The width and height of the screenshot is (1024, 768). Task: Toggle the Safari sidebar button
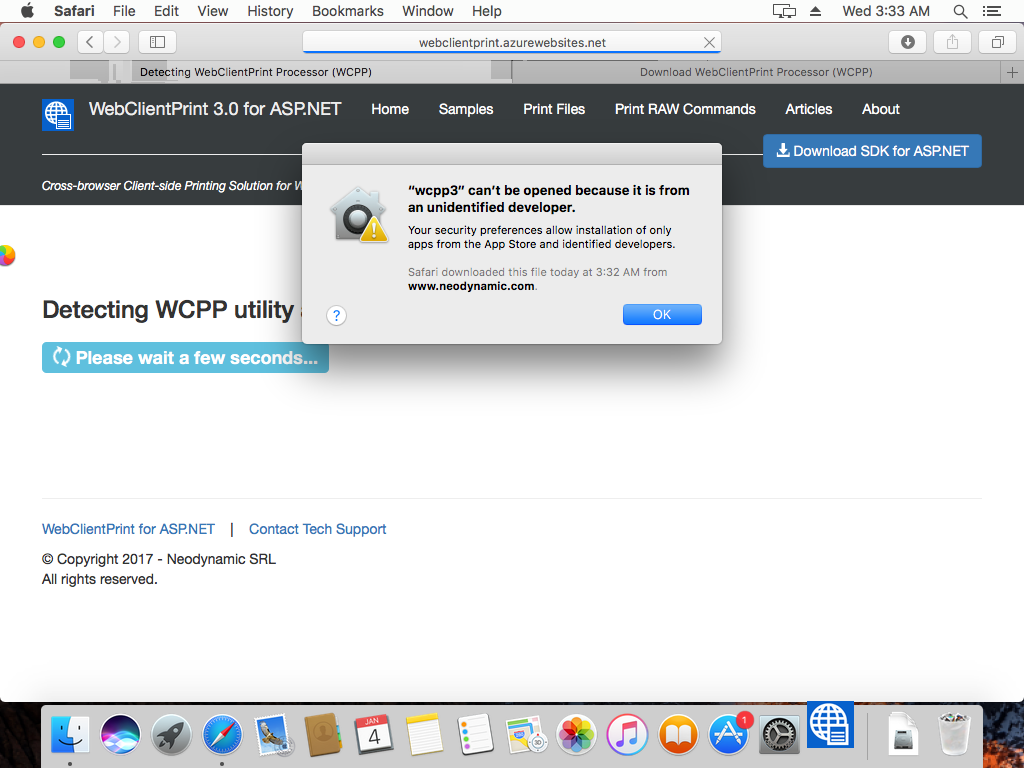pyautogui.click(x=157, y=42)
